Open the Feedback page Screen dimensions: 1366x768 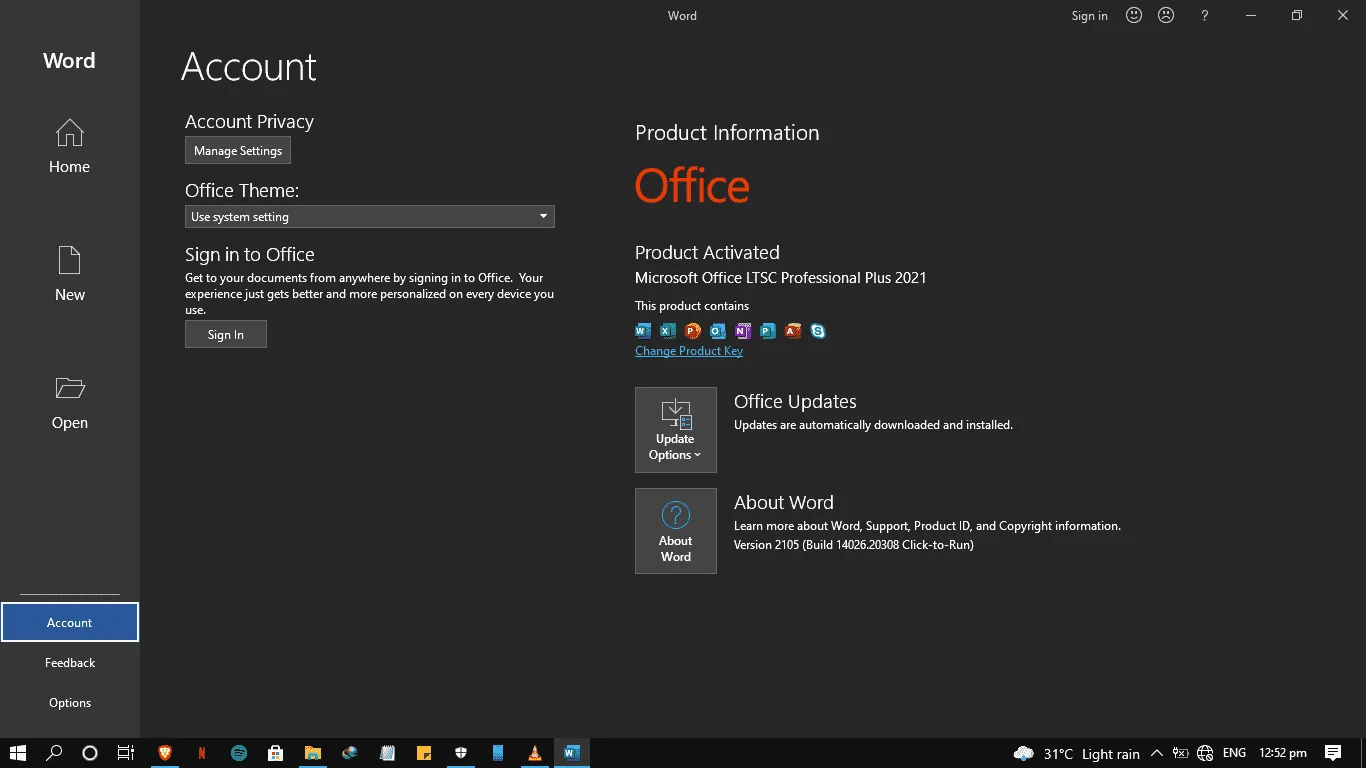[70, 662]
